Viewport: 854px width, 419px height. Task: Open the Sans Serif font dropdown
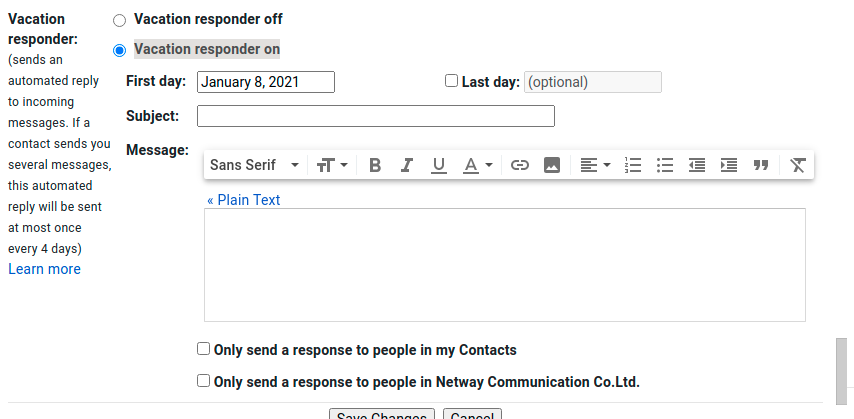(254, 165)
